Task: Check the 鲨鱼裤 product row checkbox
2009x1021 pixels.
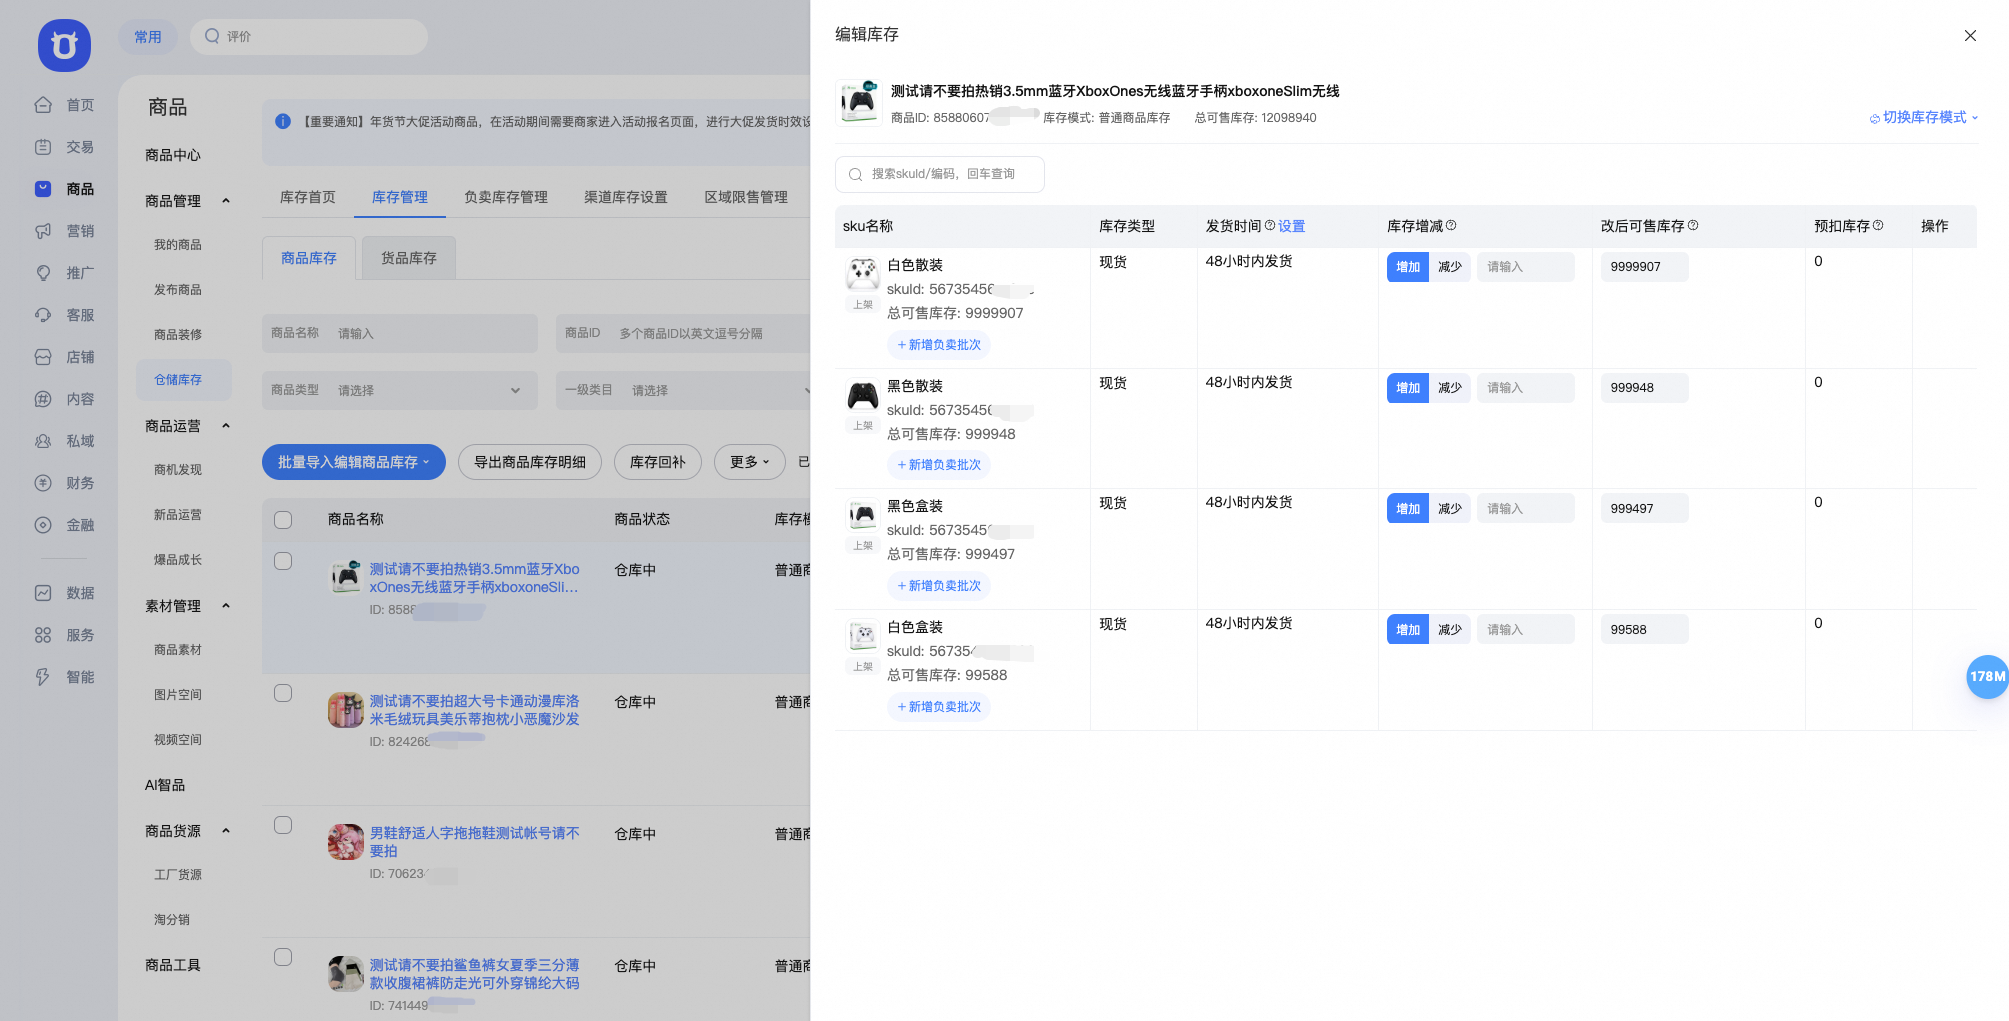Action: click(x=283, y=957)
